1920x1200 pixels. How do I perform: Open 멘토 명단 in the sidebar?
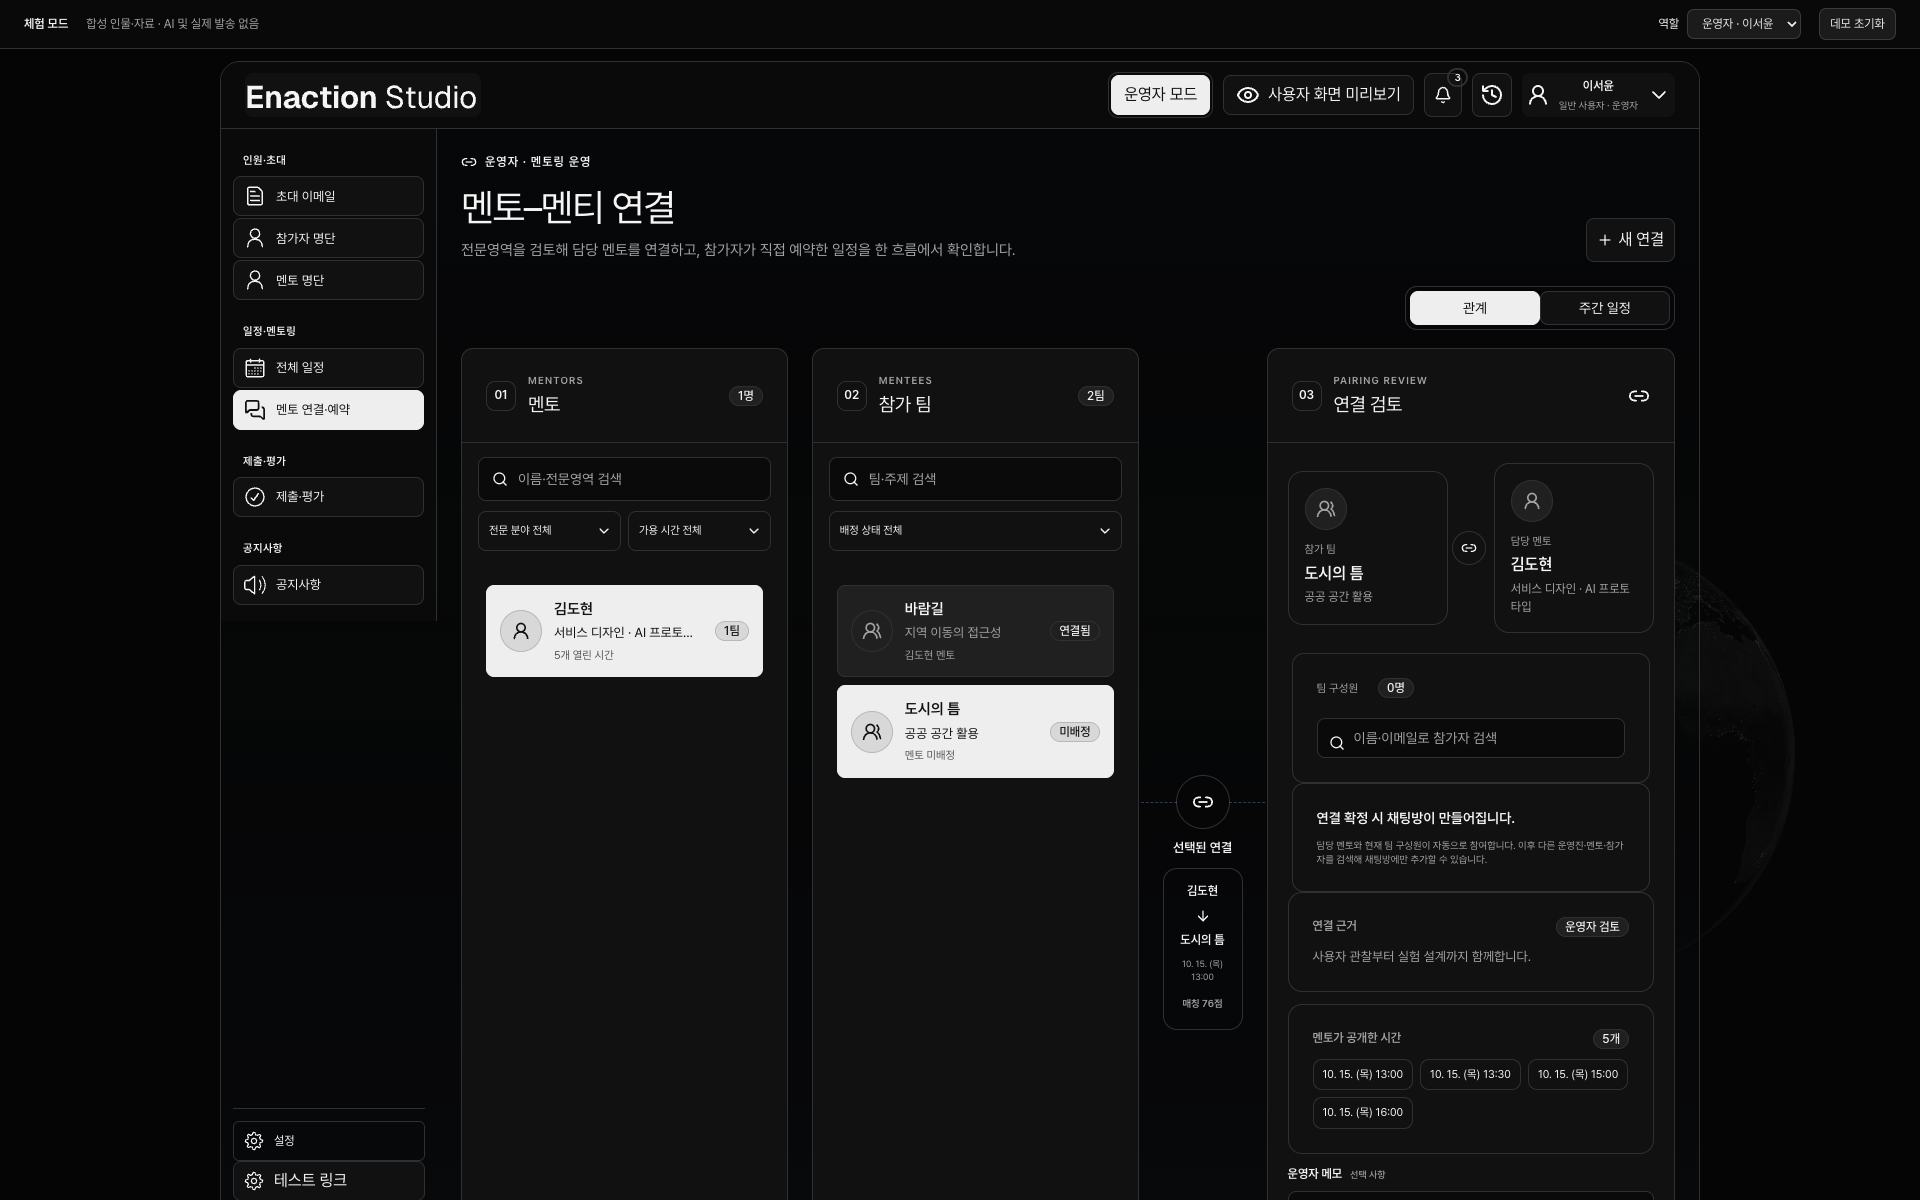(x=328, y=280)
